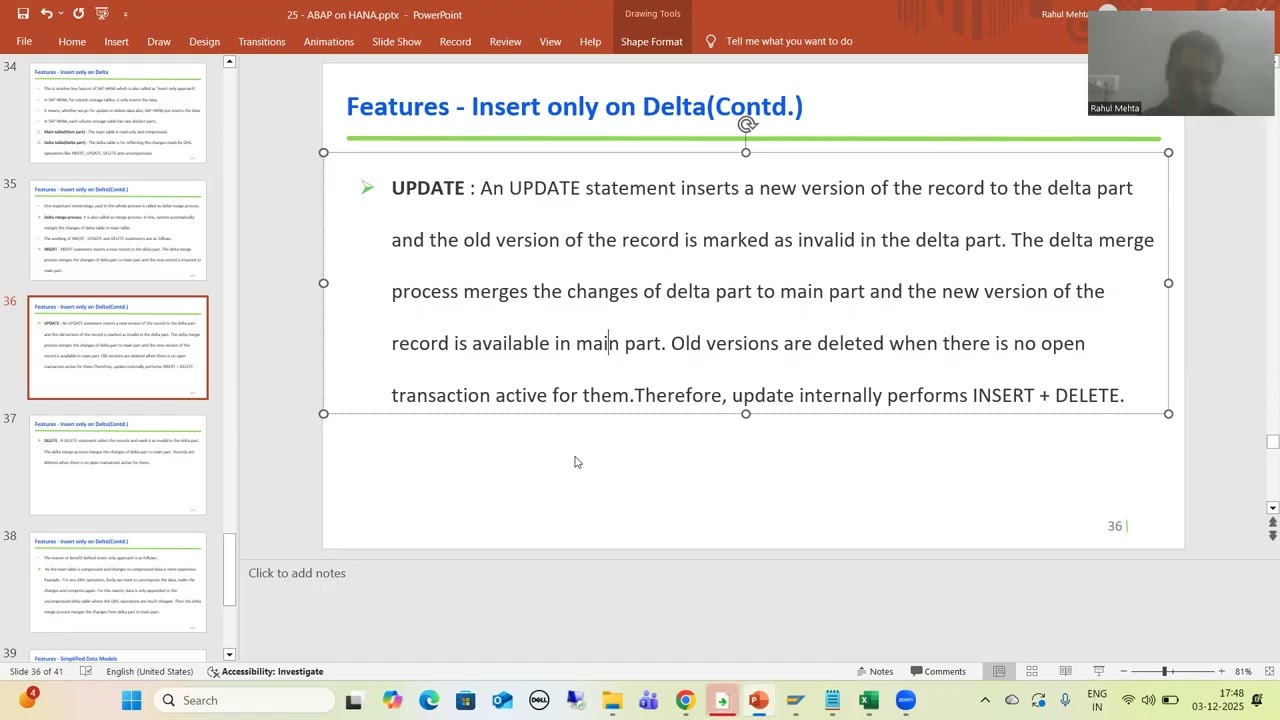This screenshot has height=720, width=1280.
Task: Click the Undo arrow icon
Action: coord(46,14)
